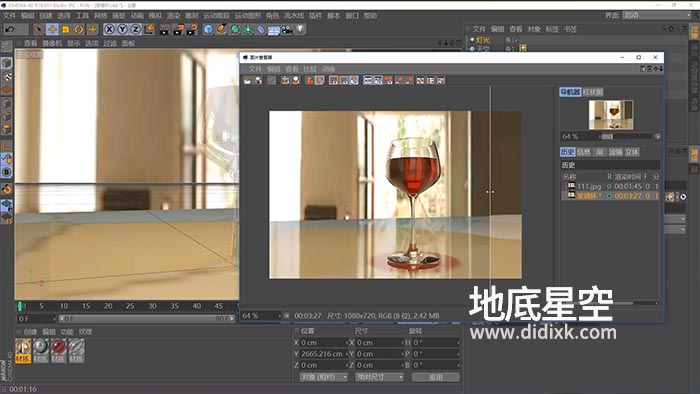Toggle AB compare mode in Picture Viewer
The width and height of the screenshot is (700, 394).
click(x=367, y=80)
